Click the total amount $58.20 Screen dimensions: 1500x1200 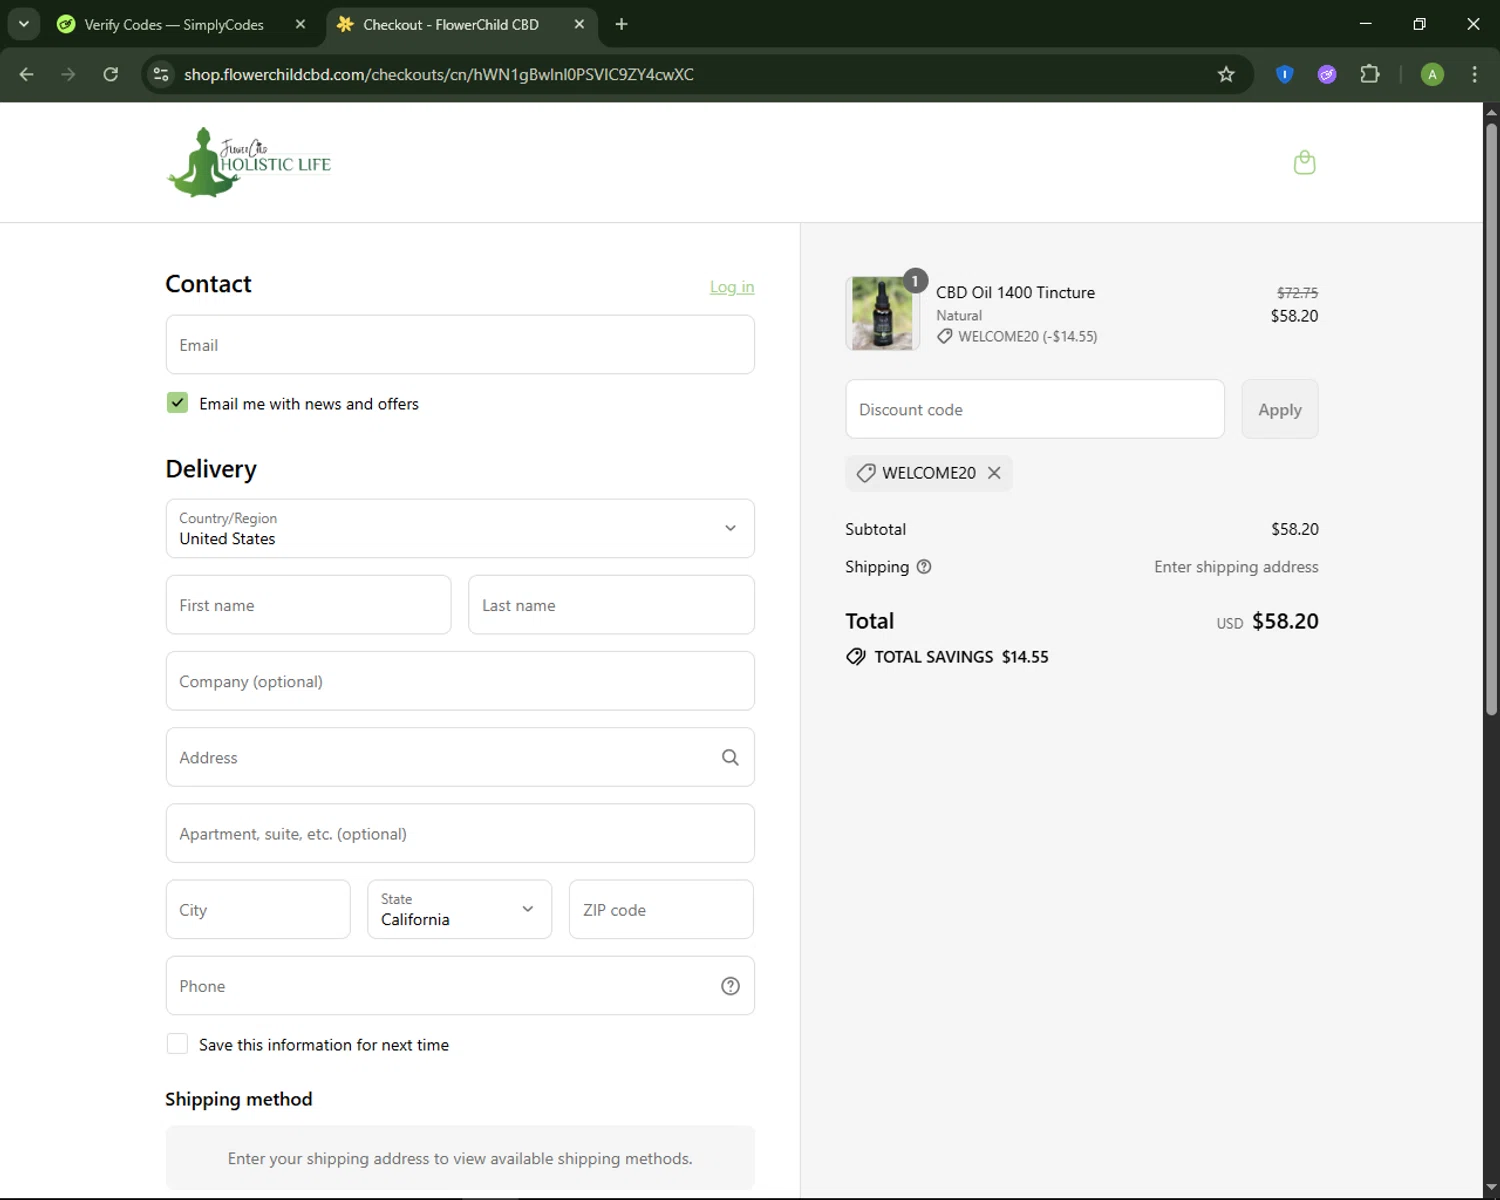click(x=1285, y=621)
